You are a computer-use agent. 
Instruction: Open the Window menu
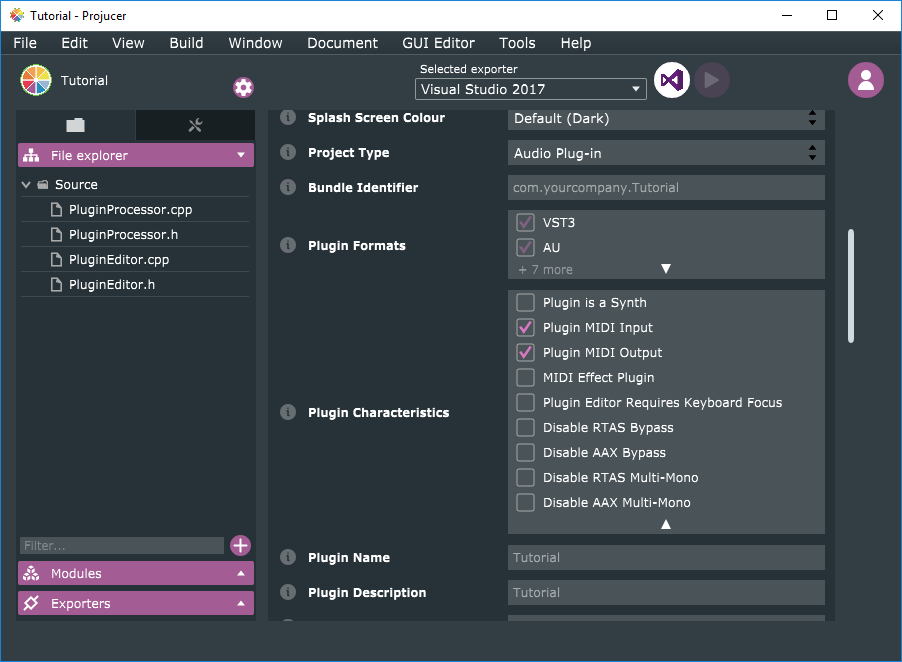click(255, 43)
